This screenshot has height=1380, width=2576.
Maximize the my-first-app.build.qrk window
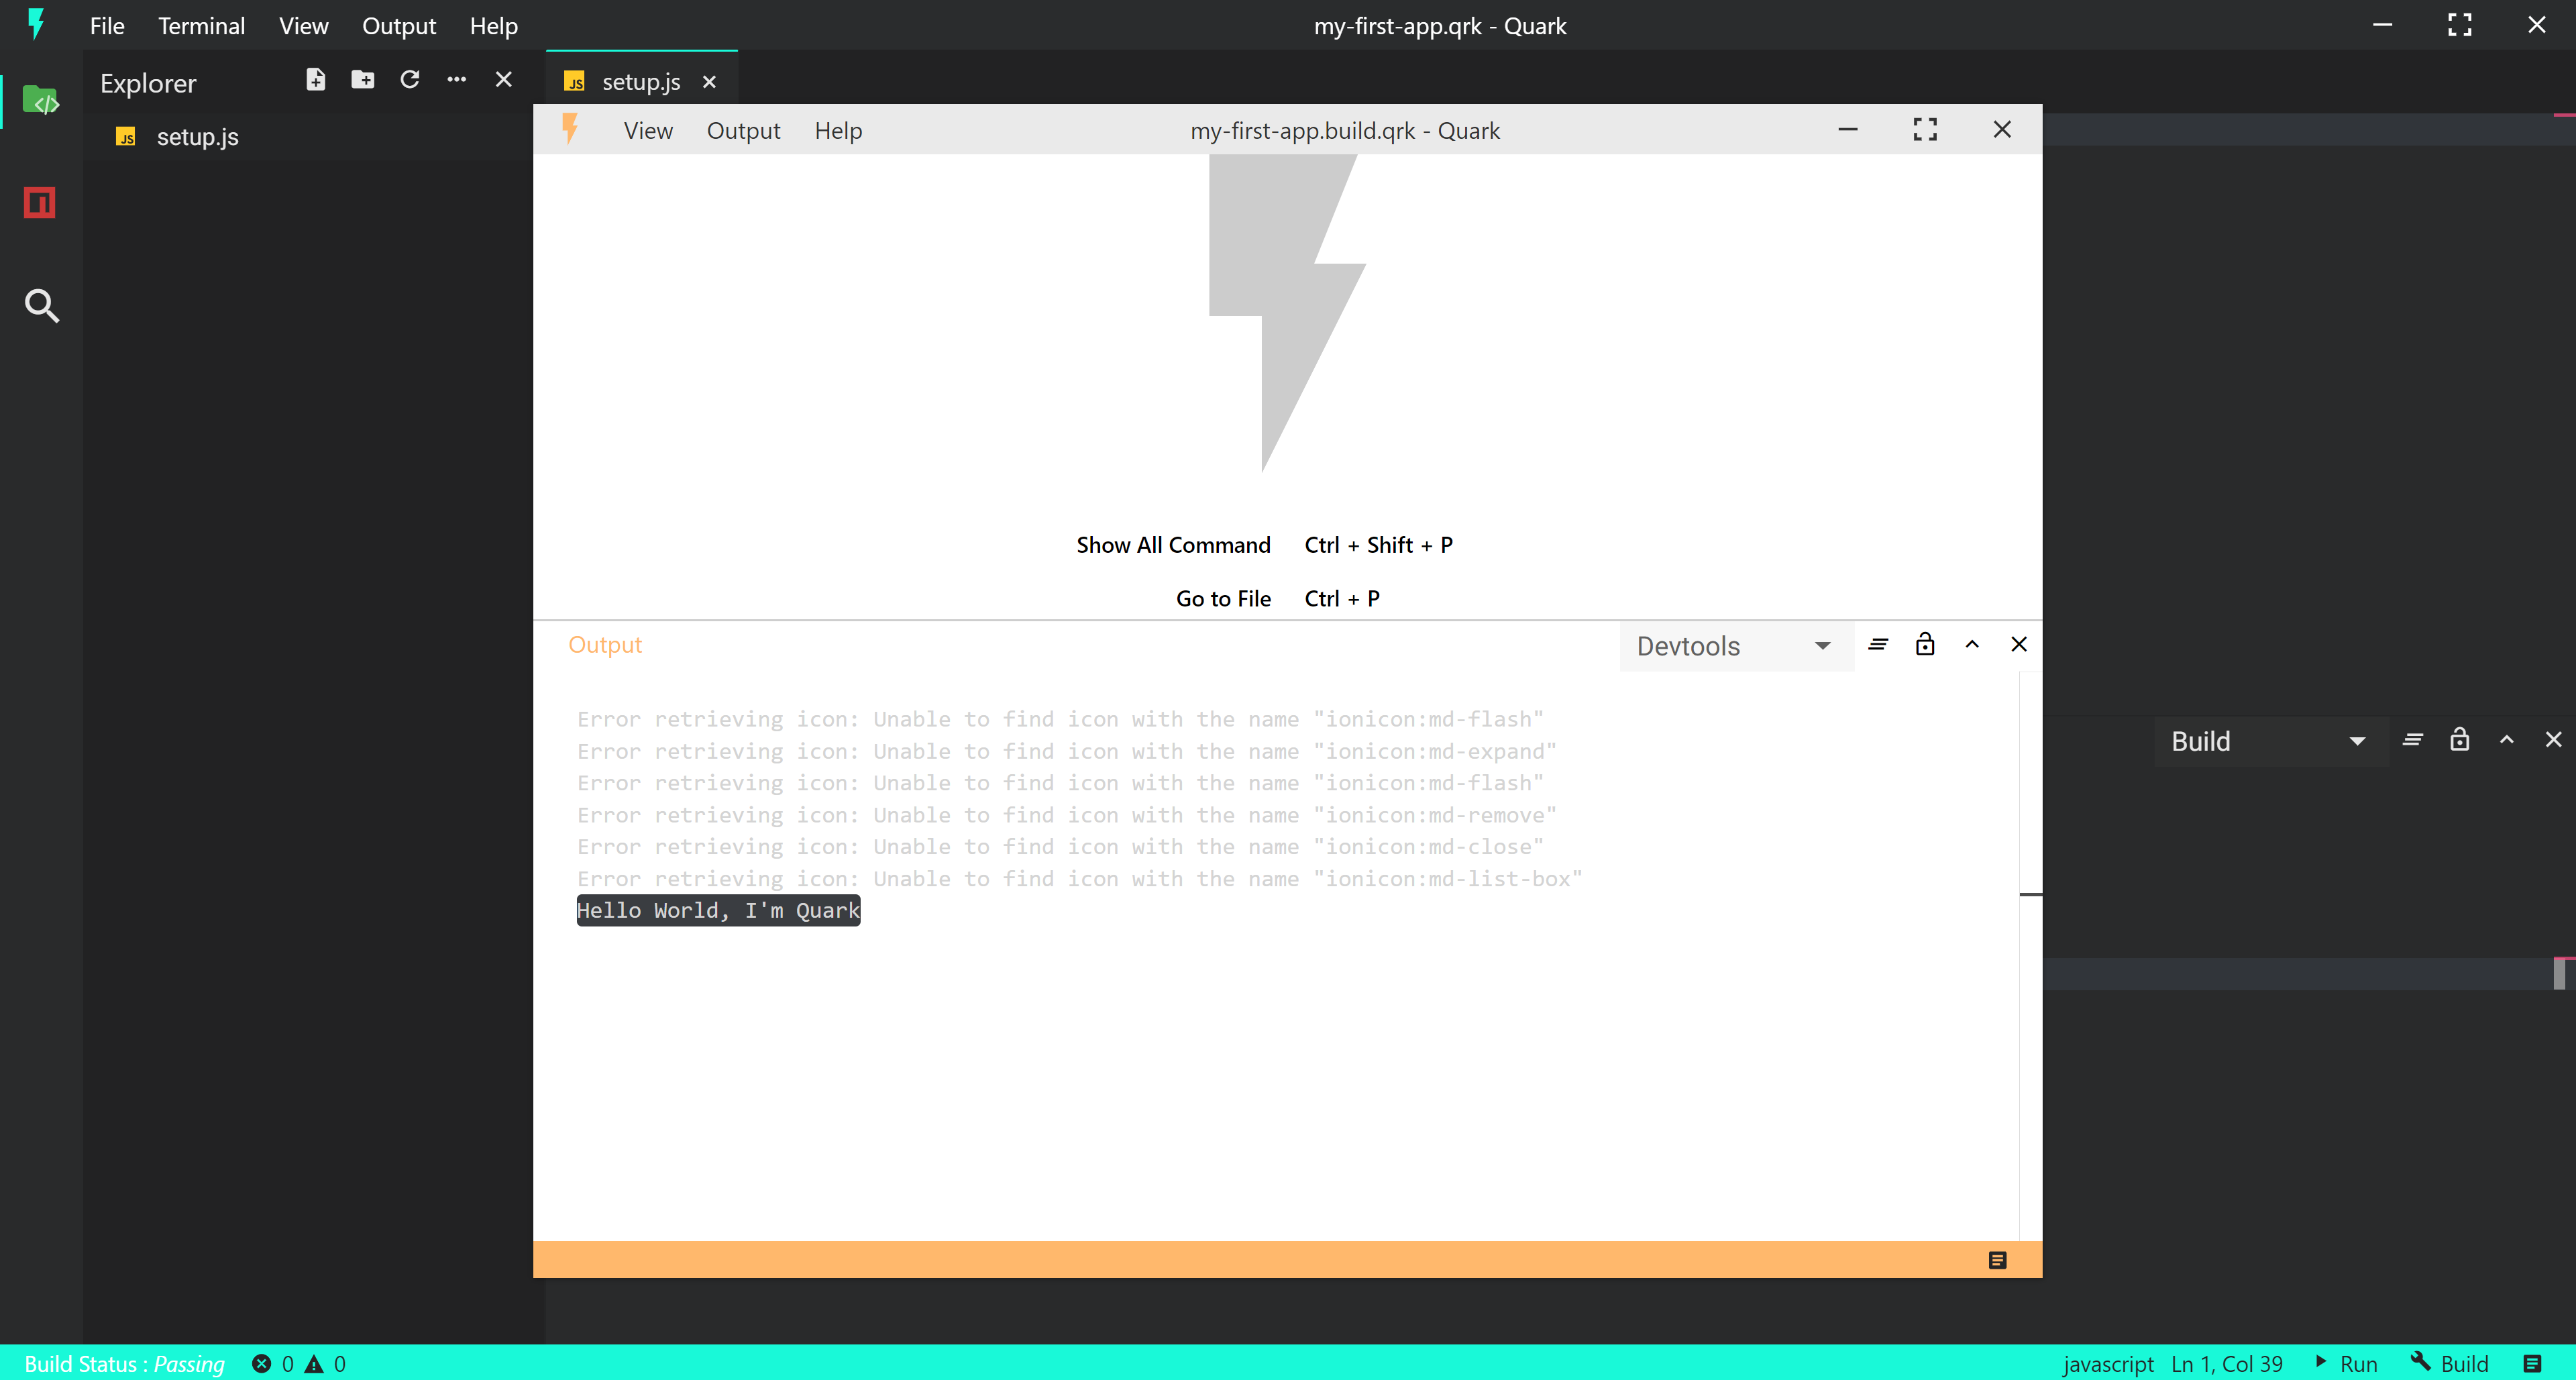point(1925,130)
